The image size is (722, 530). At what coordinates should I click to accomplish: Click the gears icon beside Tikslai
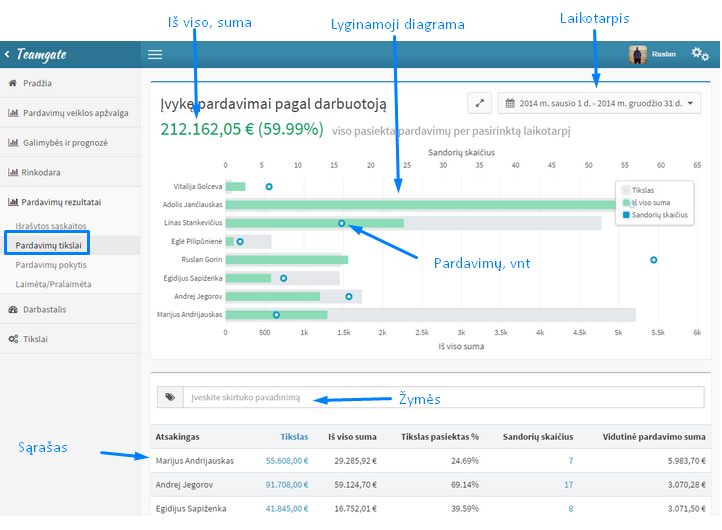point(13,339)
